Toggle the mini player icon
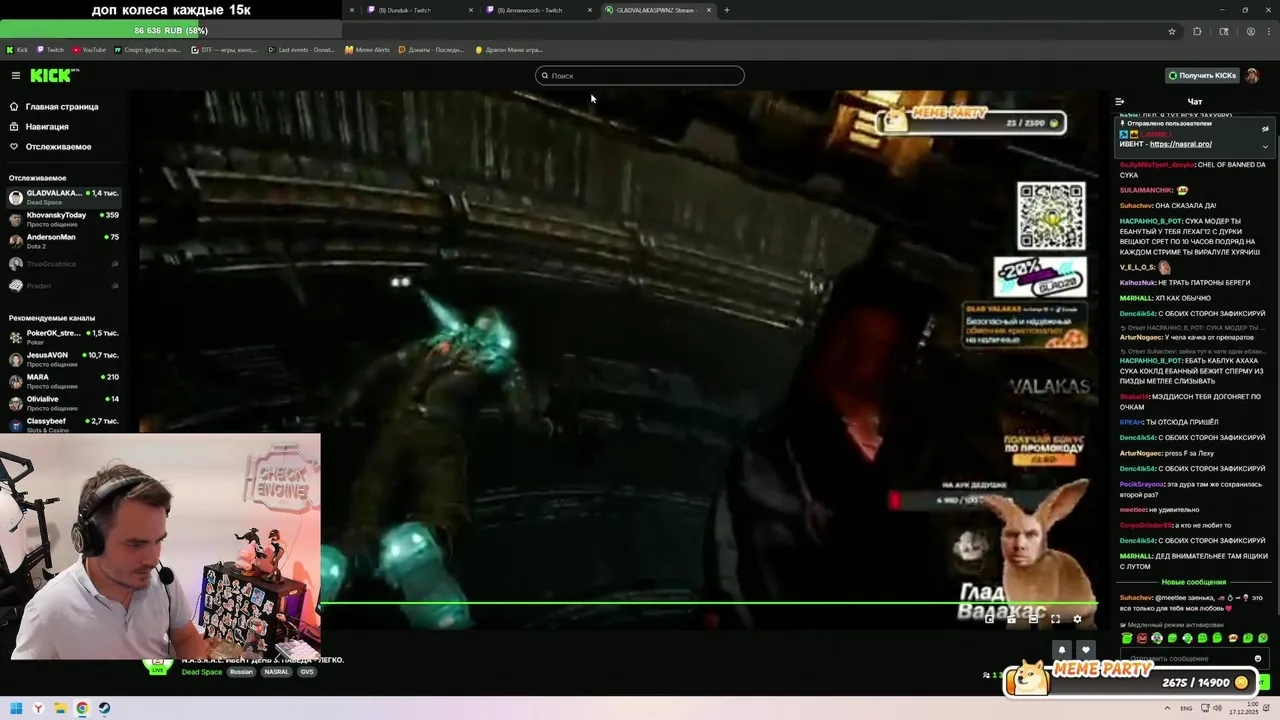 (x=989, y=619)
